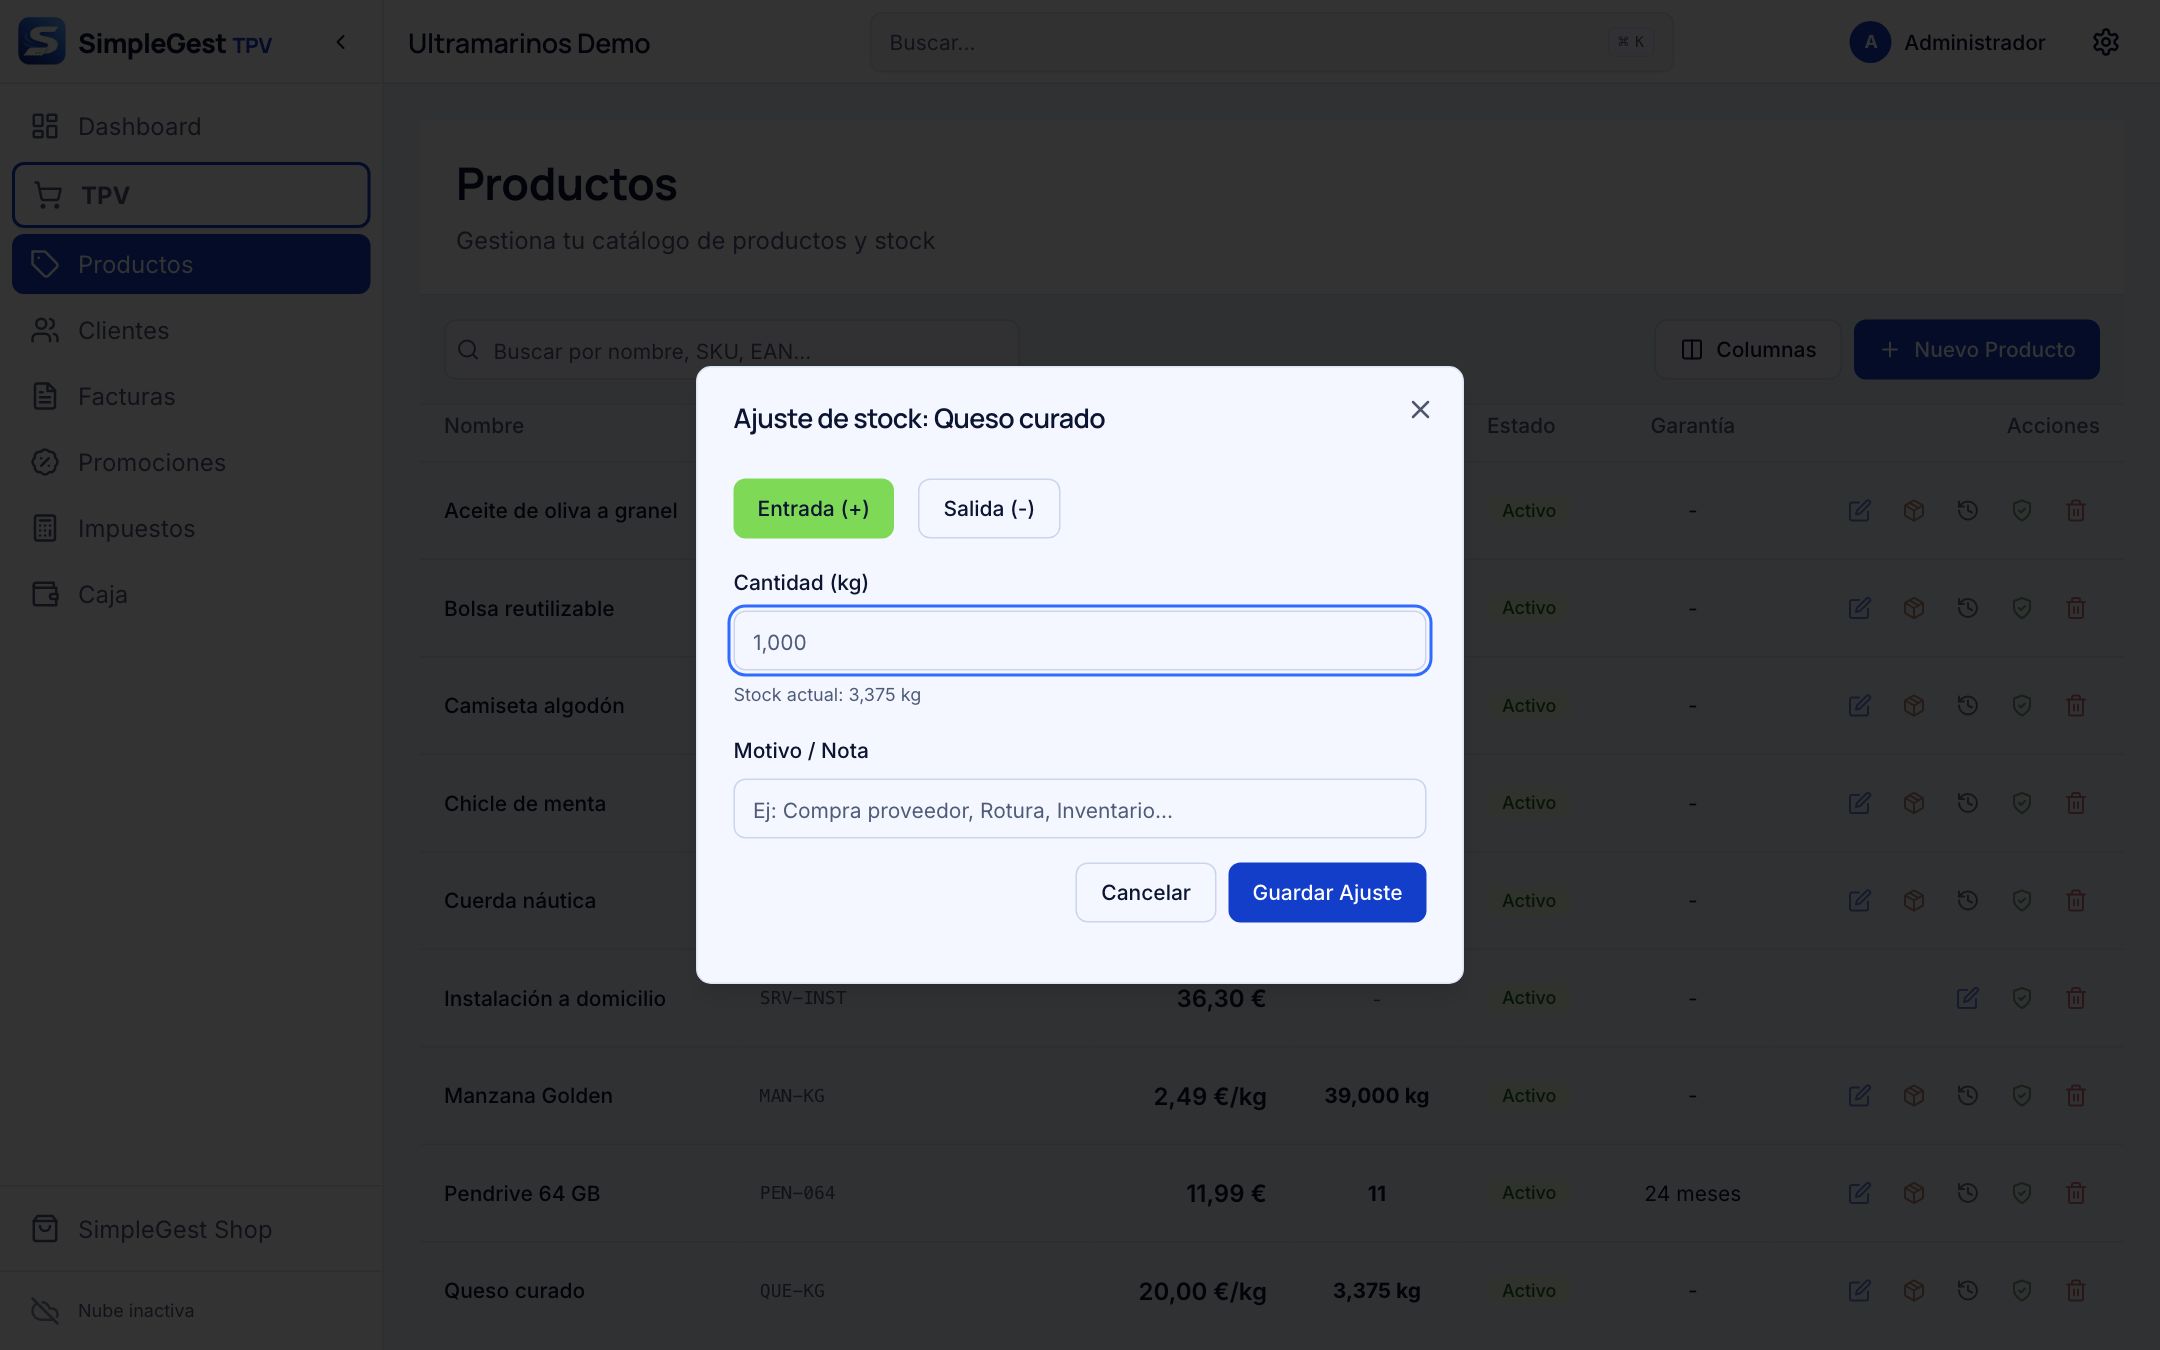Click the SimpleGest TPV logo
Image resolution: width=2160 pixels, height=1350 pixels.
pyautogui.click(x=145, y=42)
